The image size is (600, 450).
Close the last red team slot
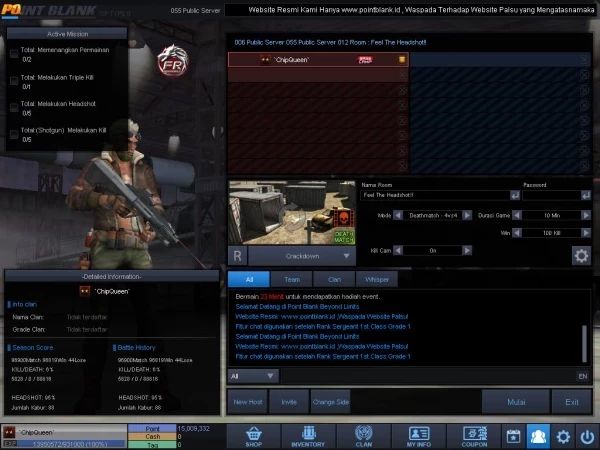tap(402, 166)
